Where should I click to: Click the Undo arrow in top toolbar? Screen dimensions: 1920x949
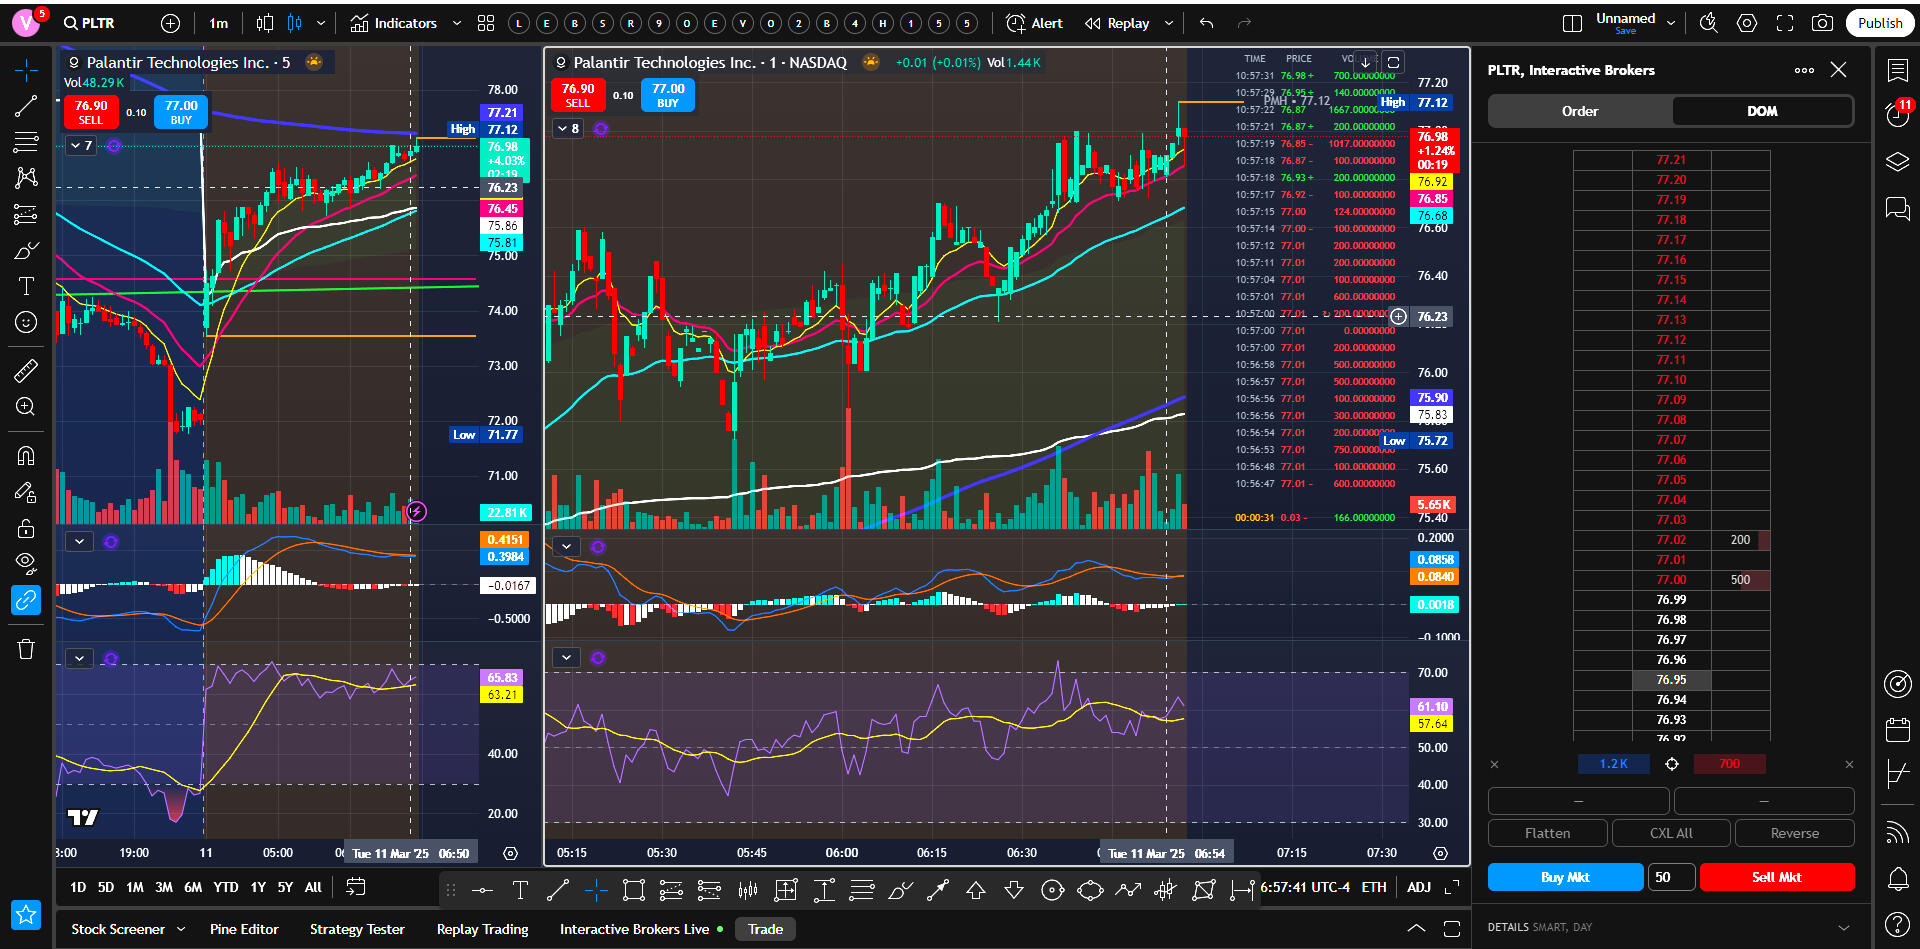[x=1207, y=23]
